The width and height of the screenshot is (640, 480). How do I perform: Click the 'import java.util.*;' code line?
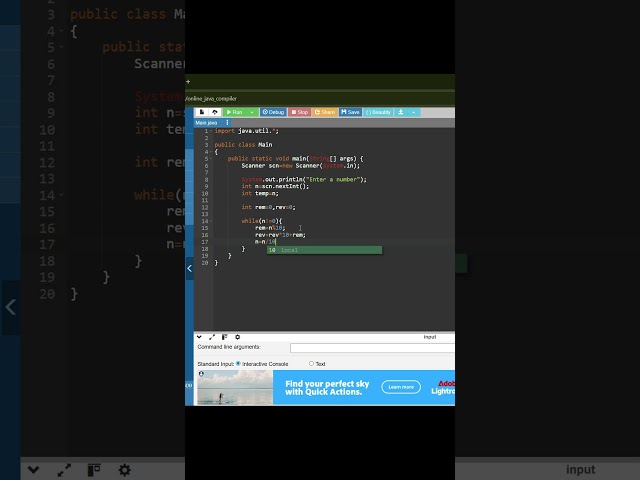(247, 131)
